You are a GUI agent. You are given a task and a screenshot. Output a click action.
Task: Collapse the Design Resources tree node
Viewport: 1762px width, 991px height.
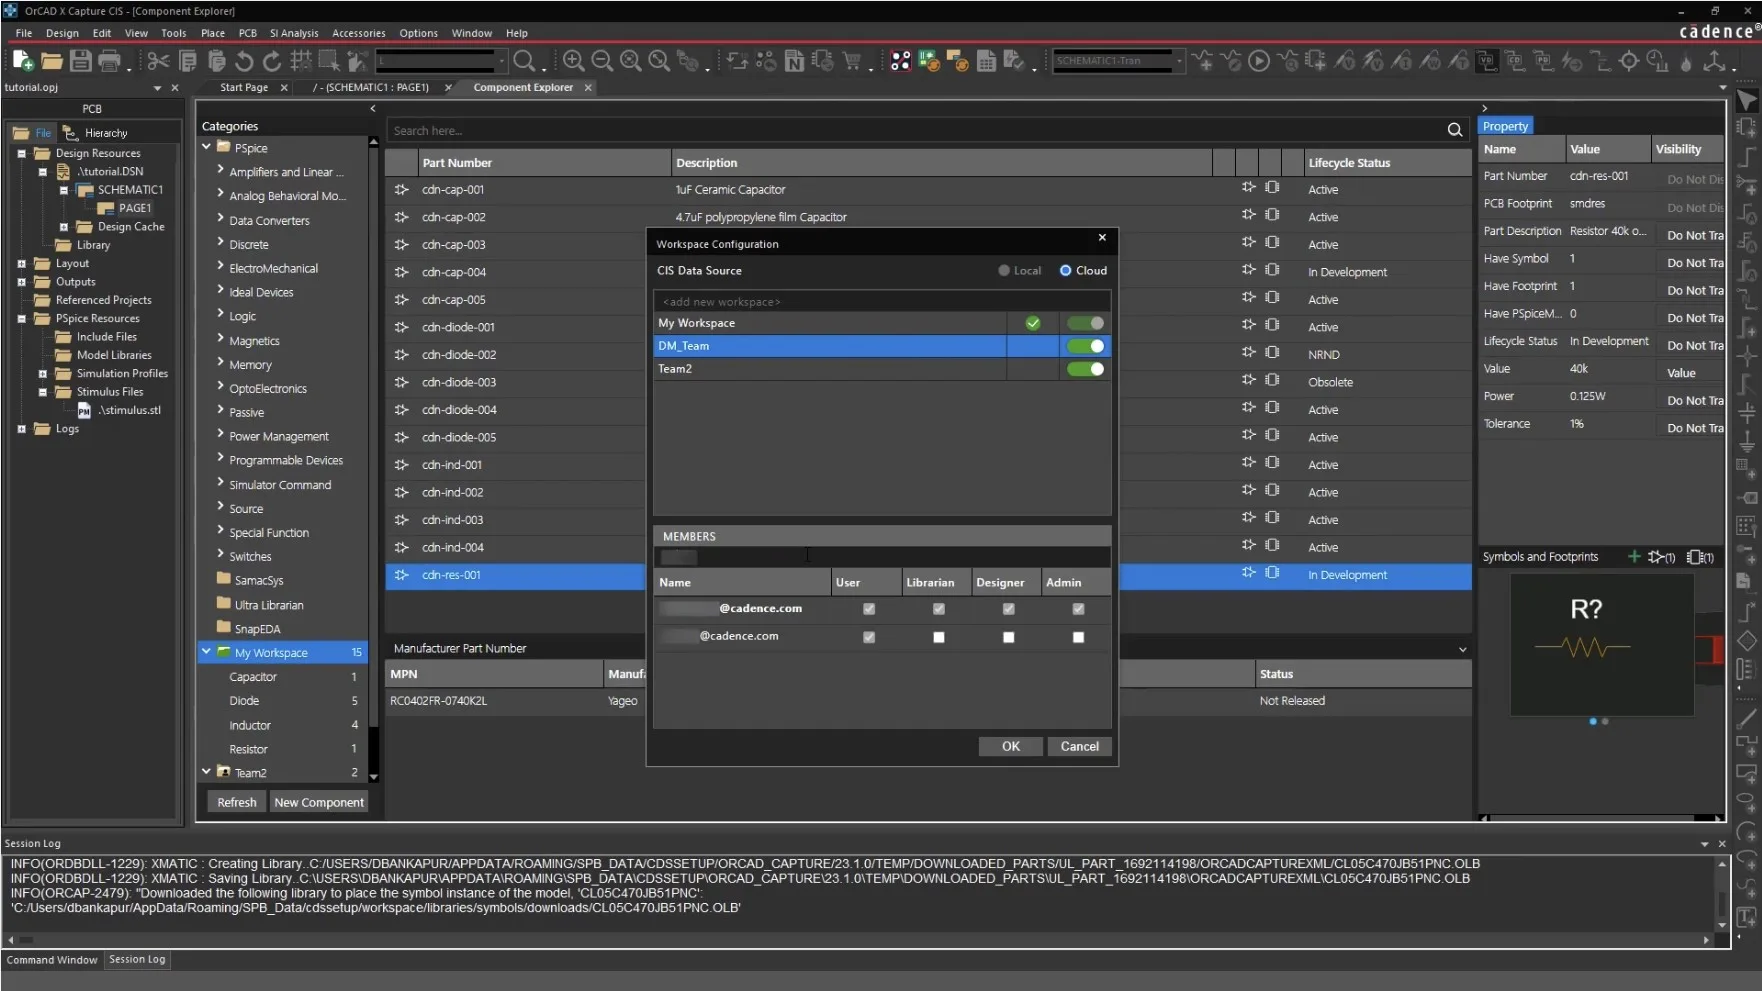point(21,154)
